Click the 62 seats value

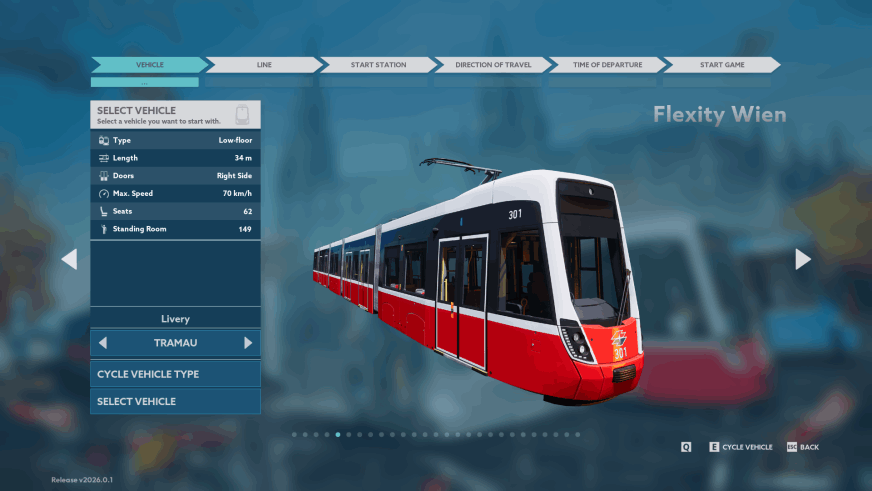click(x=247, y=211)
